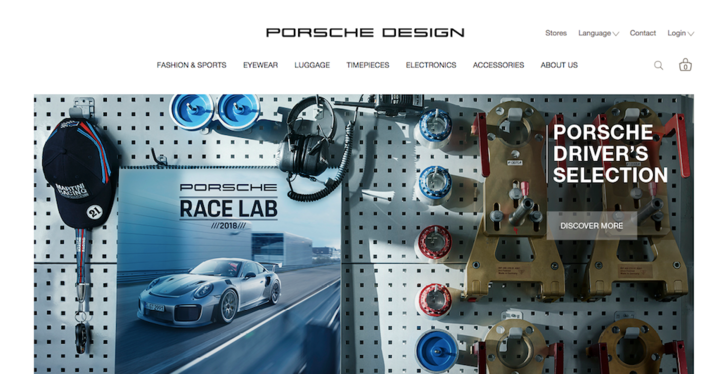
Task: Open the Electronics menu item
Action: click(x=431, y=65)
